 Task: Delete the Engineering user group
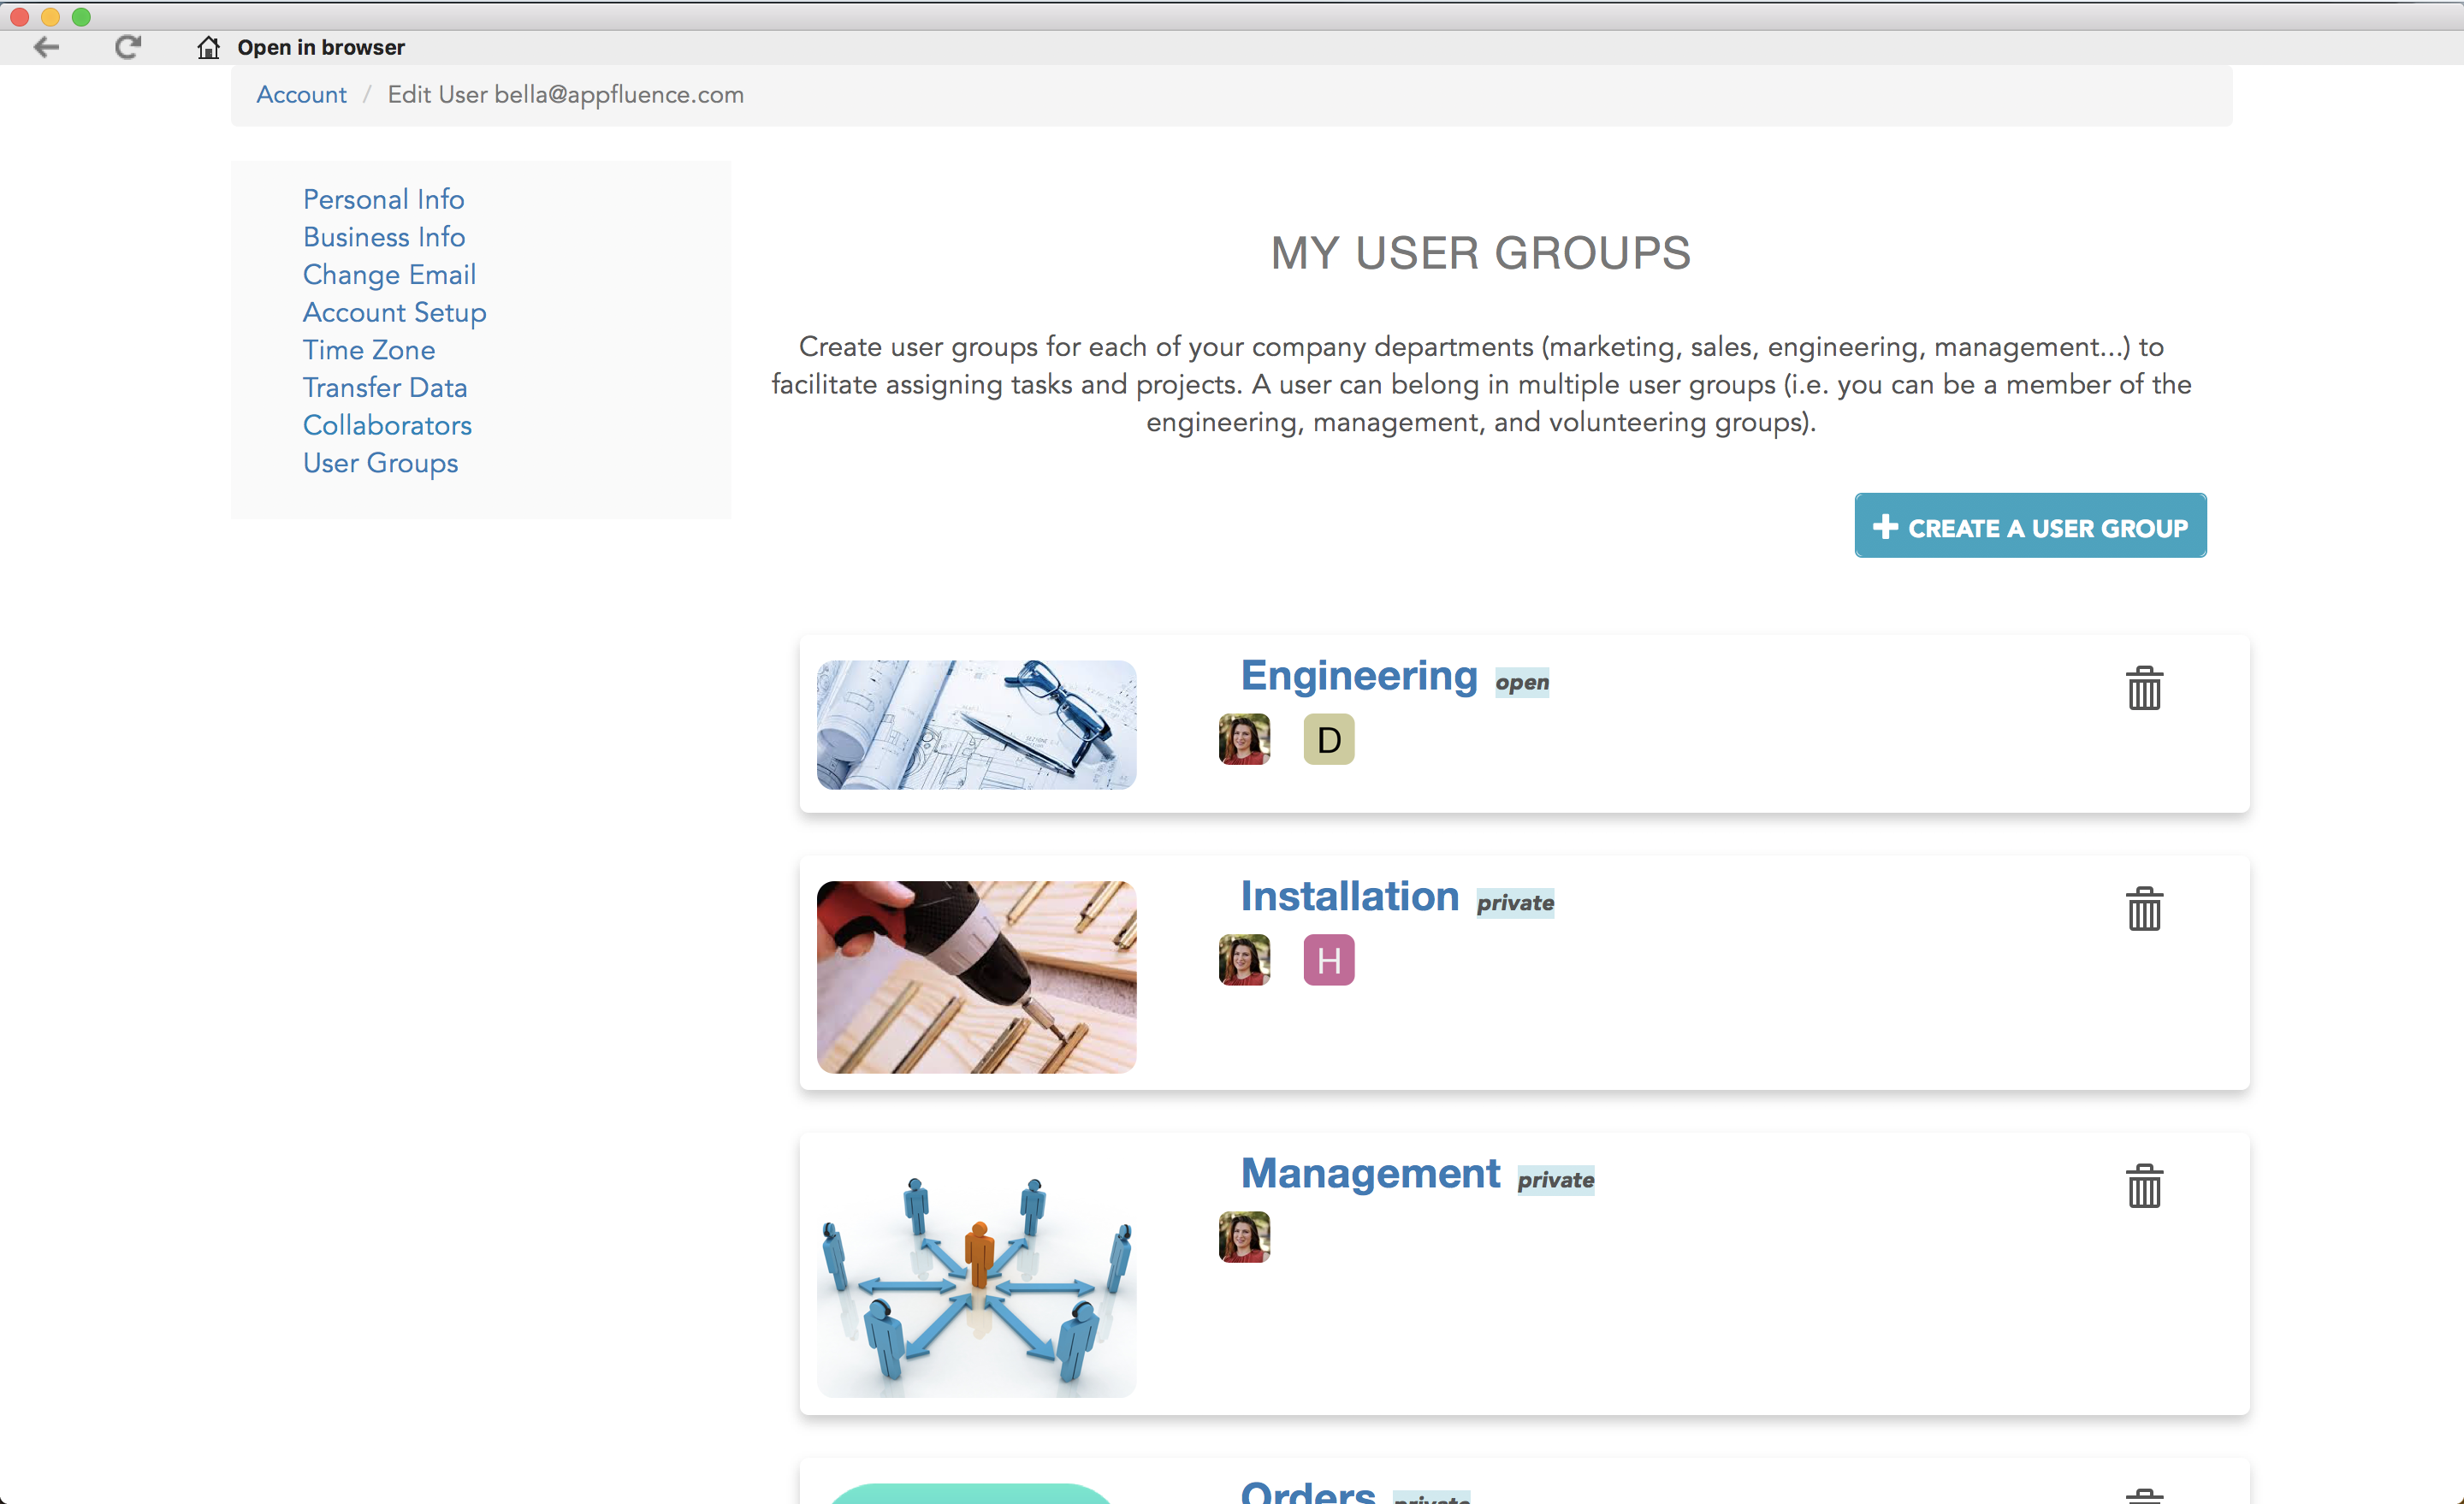coord(2143,688)
